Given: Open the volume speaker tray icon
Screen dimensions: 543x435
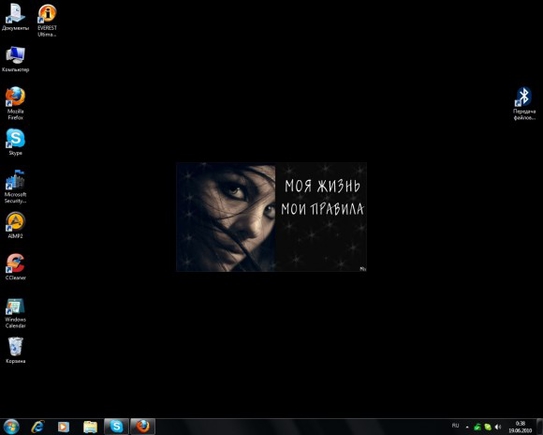Looking at the screenshot, I should 498,427.
